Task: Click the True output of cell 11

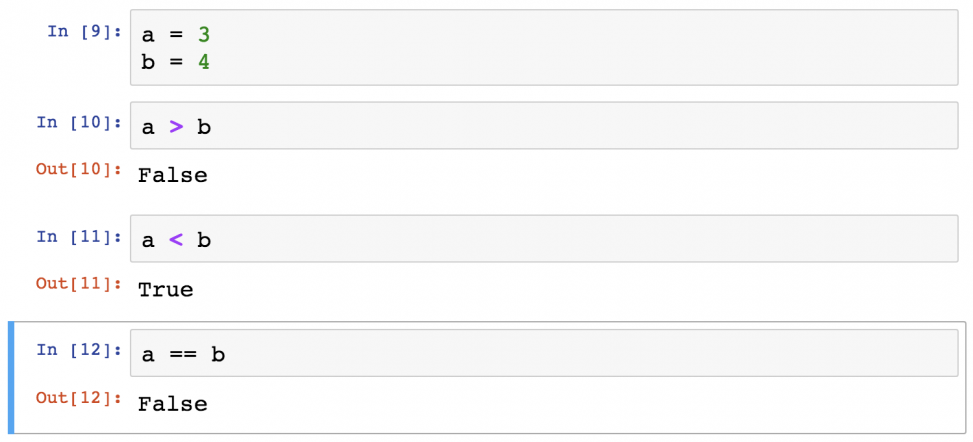Action: pyautogui.click(x=165, y=290)
